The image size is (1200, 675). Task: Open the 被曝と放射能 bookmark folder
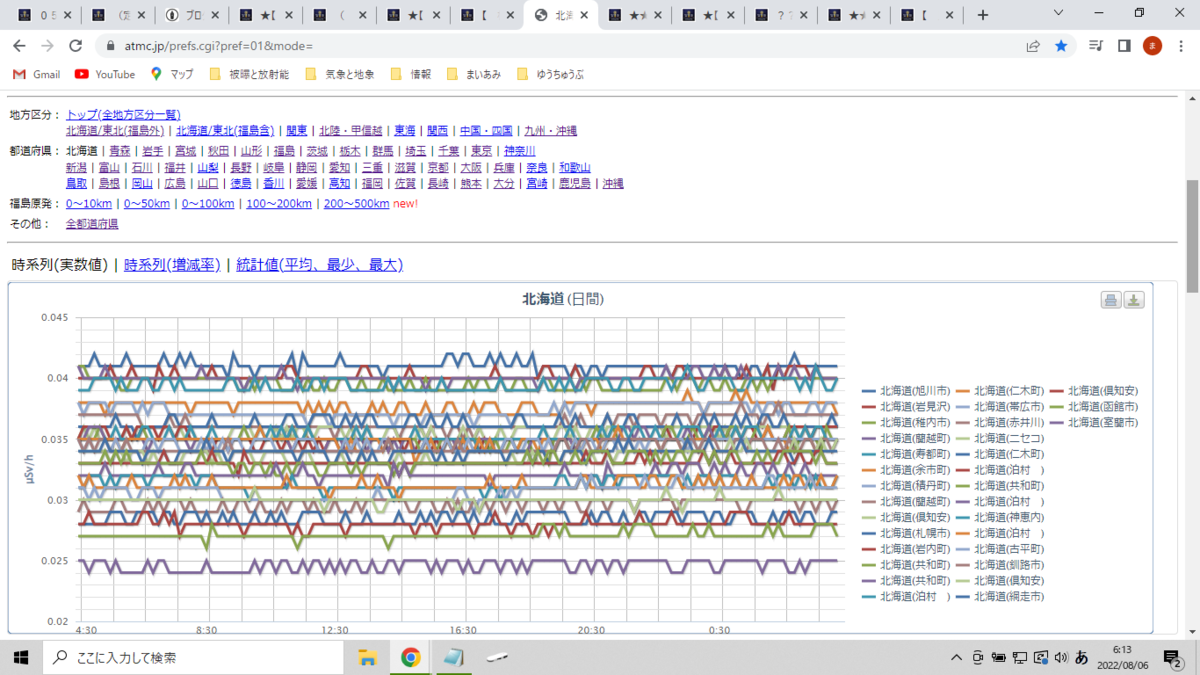tap(249, 74)
